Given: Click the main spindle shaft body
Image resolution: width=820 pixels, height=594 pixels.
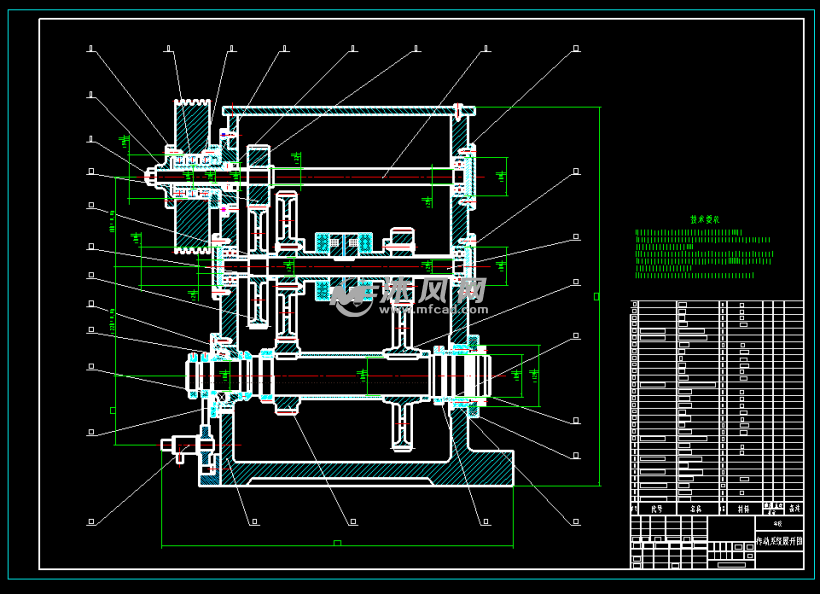Looking at the screenshot, I should [x=350, y=376].
